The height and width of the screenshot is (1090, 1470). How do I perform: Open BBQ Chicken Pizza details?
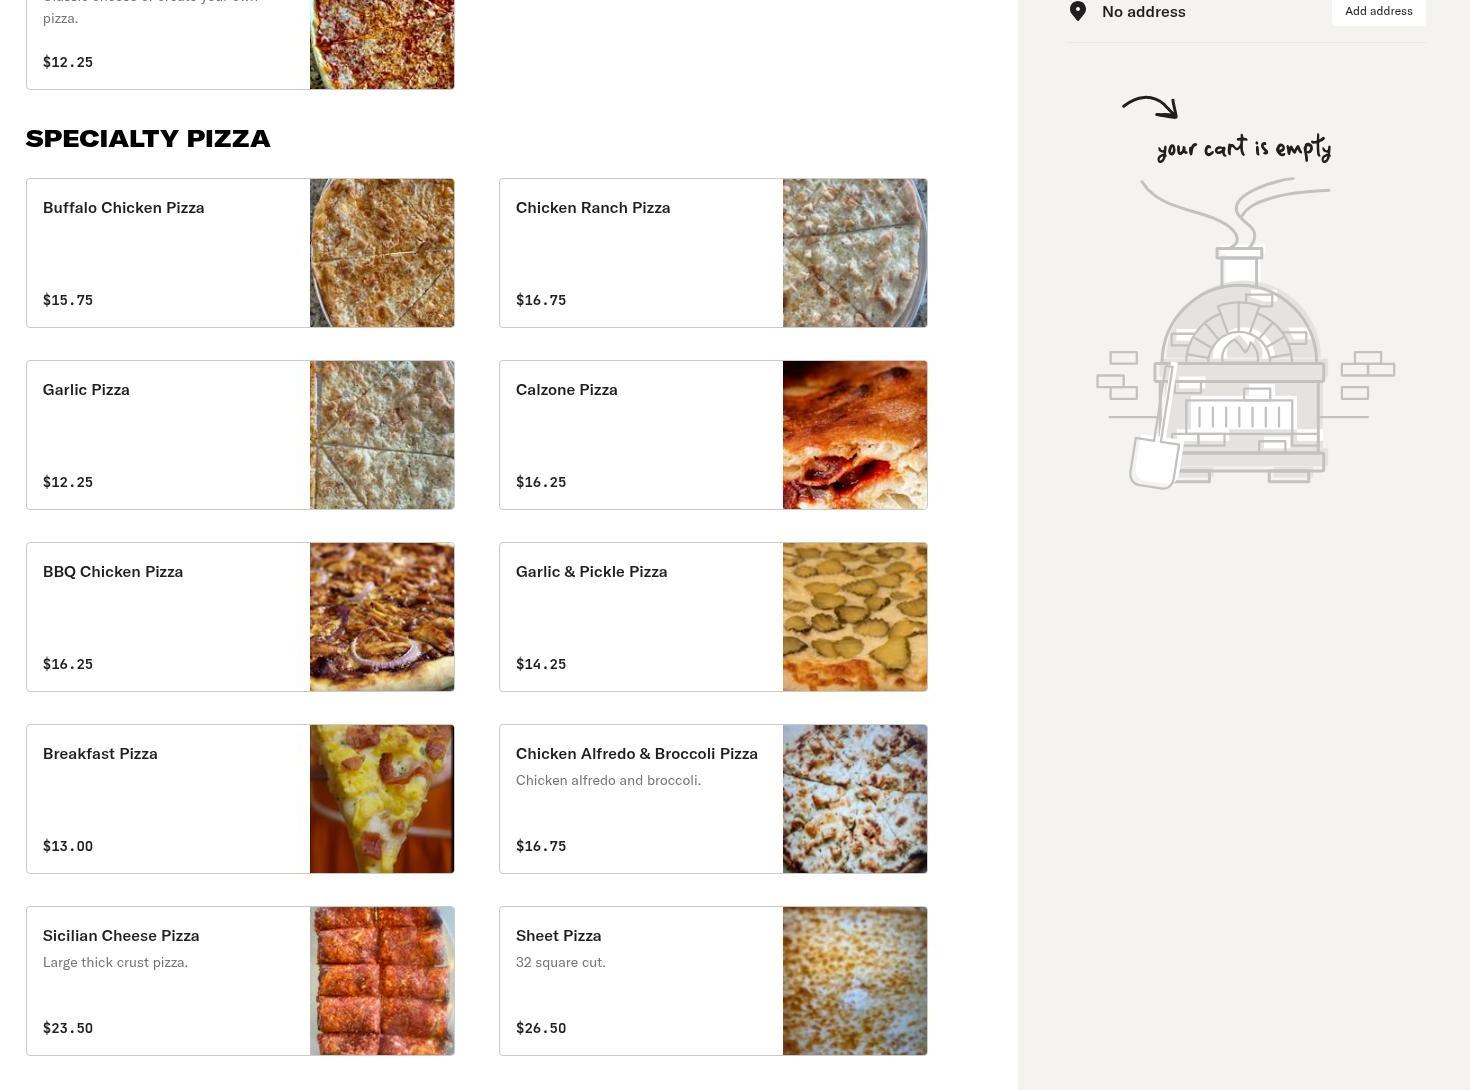[240, 617]
